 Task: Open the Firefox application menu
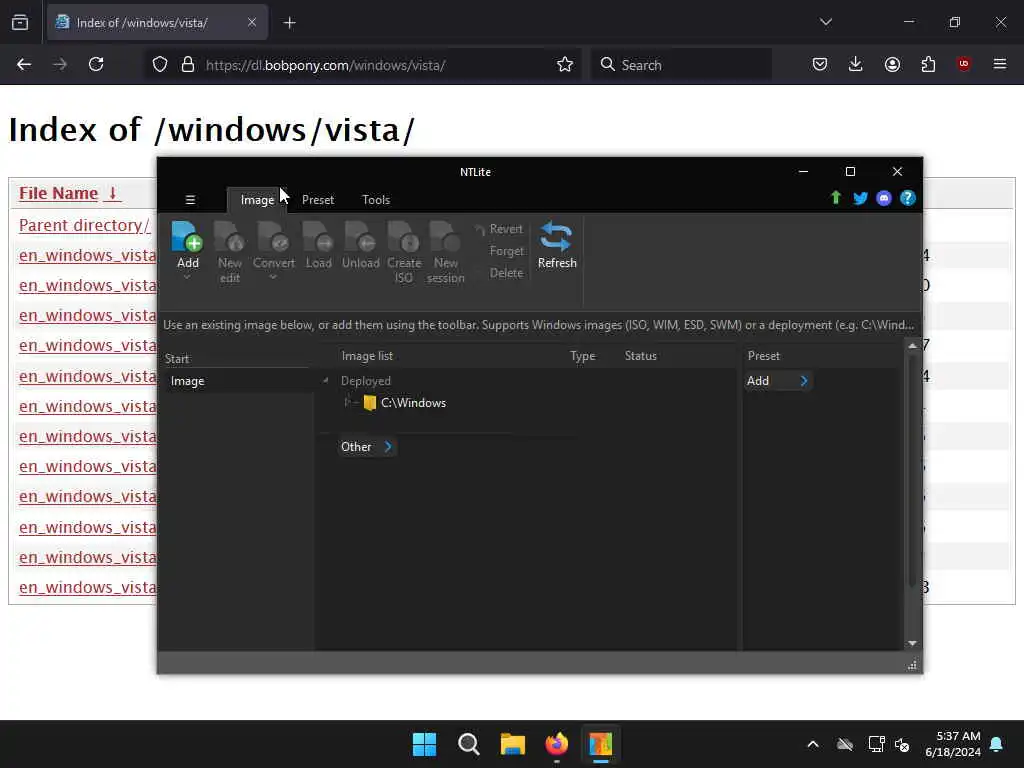click(1000, 64)
